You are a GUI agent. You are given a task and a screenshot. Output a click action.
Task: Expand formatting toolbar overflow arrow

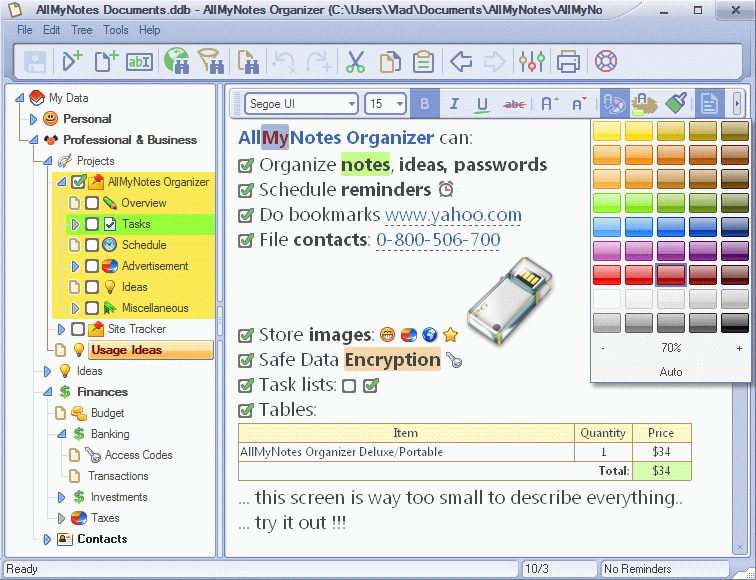[x=737, y=104]
